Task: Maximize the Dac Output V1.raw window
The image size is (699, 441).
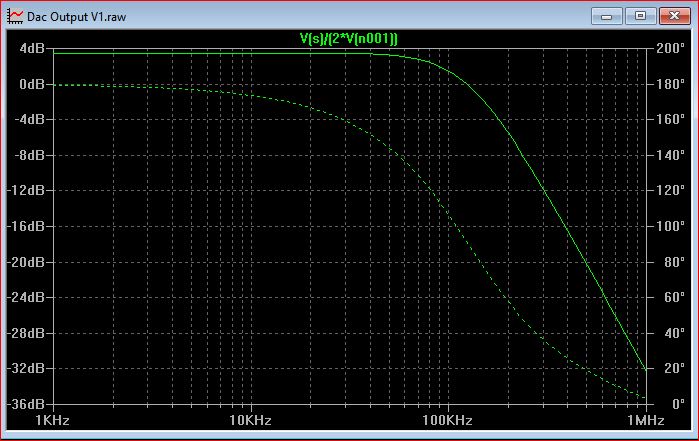Action: [x=640, y=16]
